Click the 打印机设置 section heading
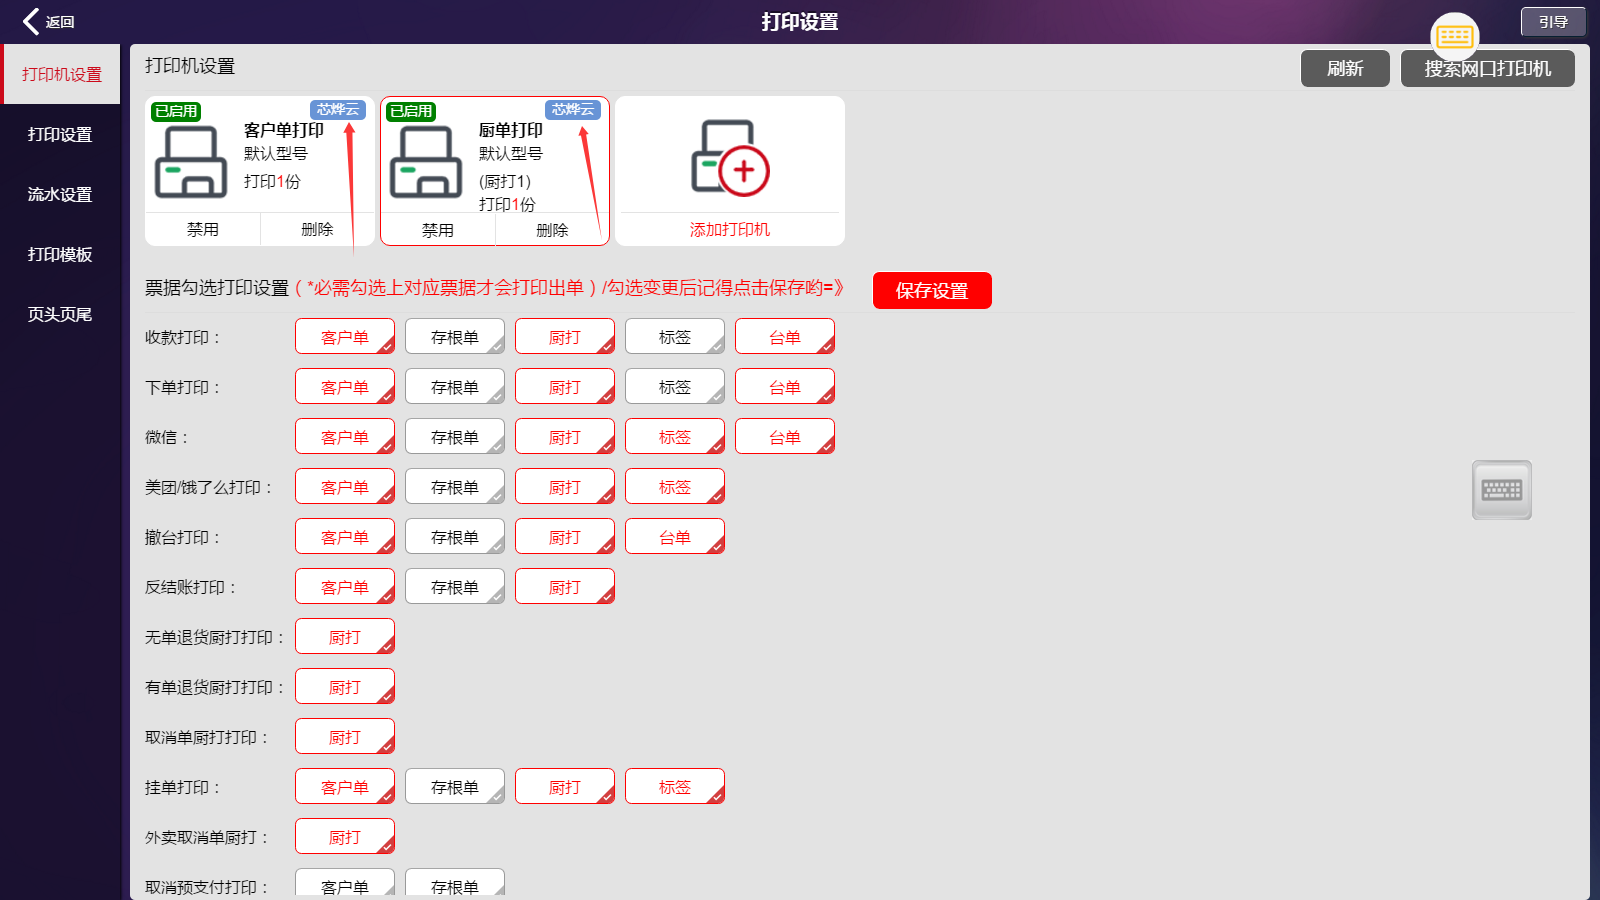The image size is (1600, 900). (x=190, y=66)
